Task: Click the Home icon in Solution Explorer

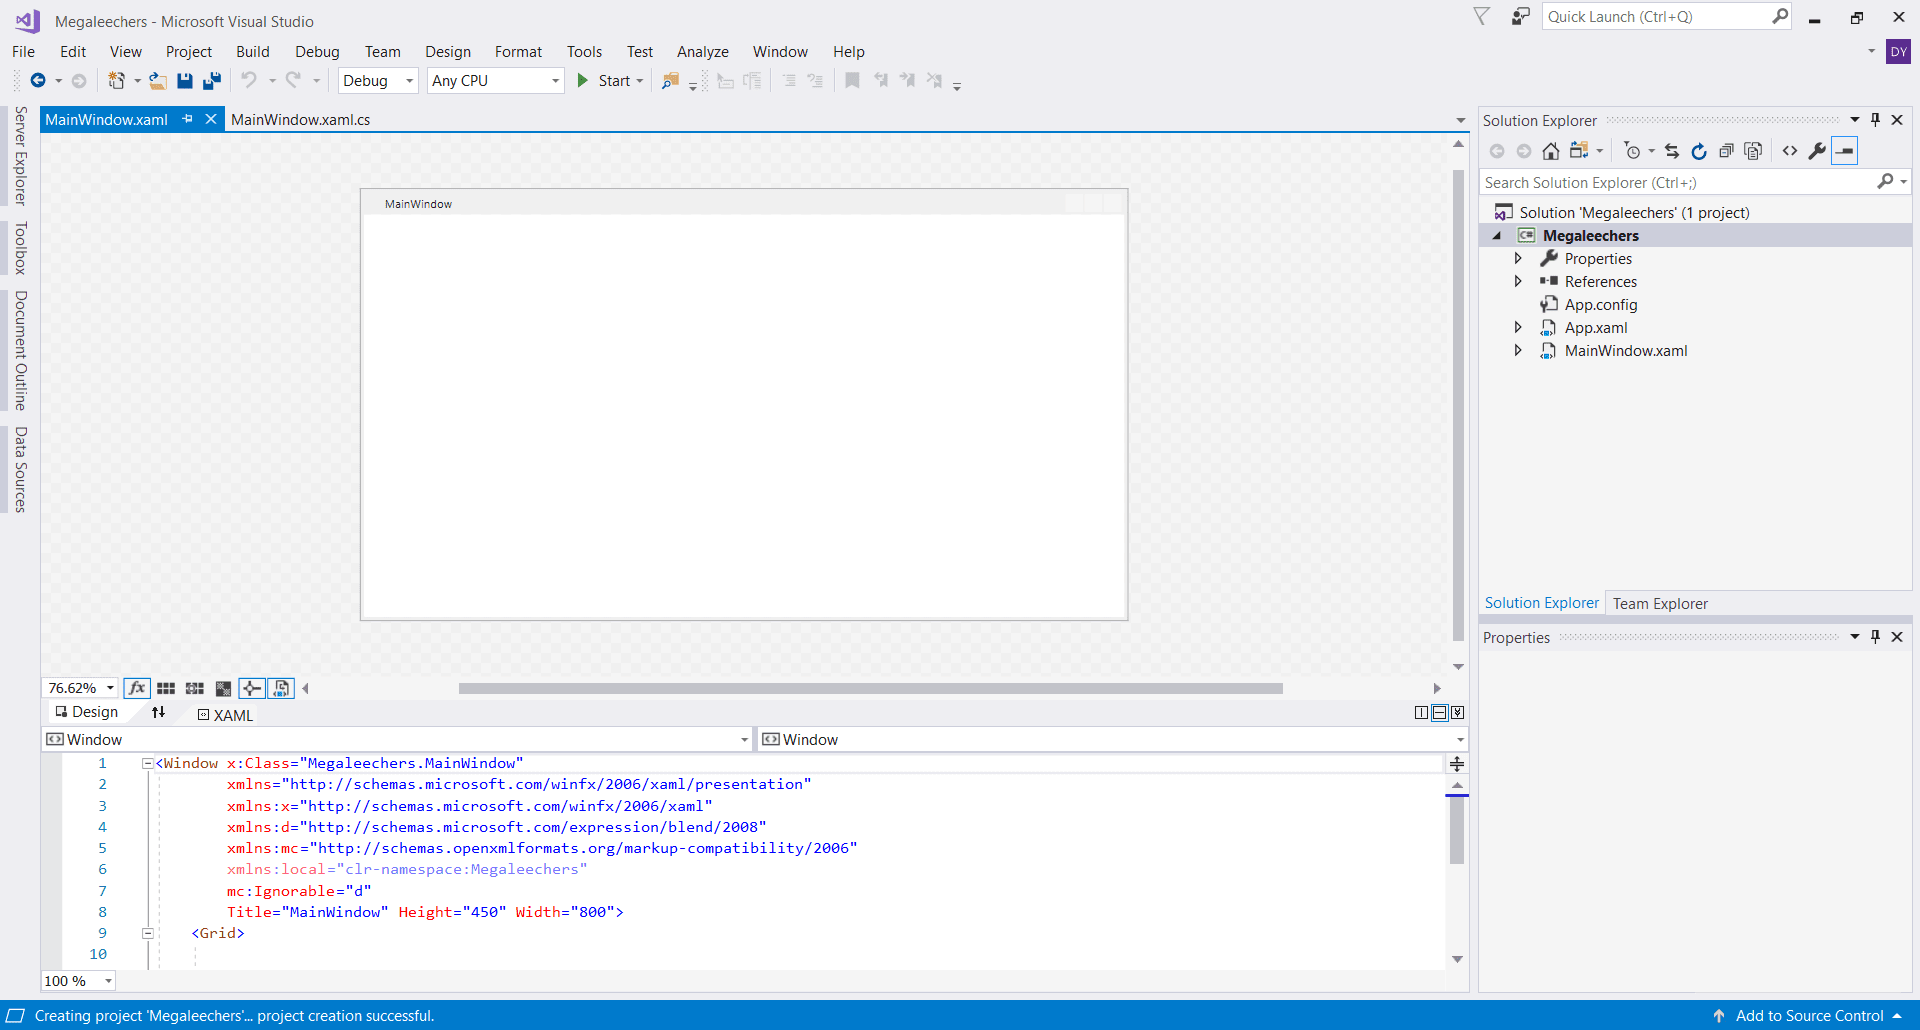Action: pyautogui.click(x=1550, y=151)
